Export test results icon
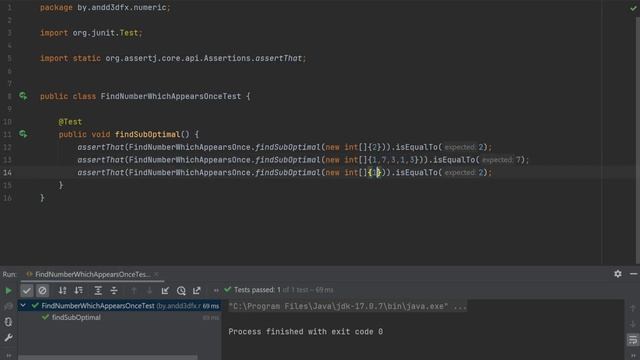This screenshot has height=360, width=640. pos(197,291)
